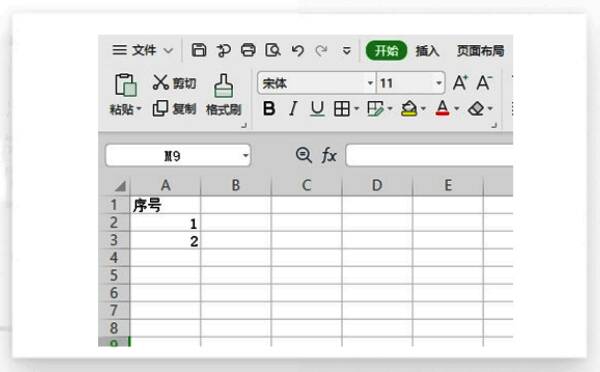This screenshot has height=372, width=600.
Task: Expand the font color dropdown arrow
Action: (x=457, y=109)
